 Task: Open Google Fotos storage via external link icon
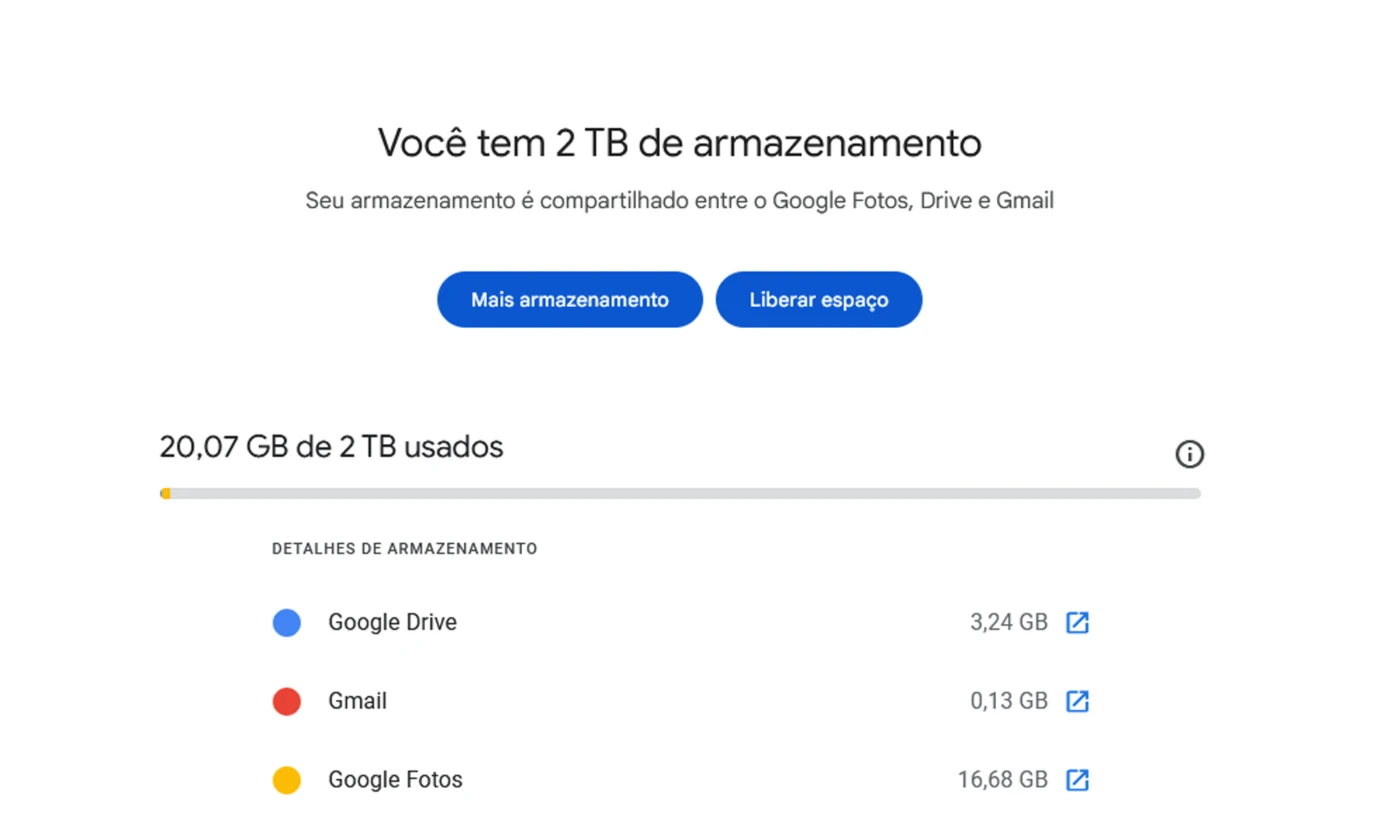(1077, 780)
